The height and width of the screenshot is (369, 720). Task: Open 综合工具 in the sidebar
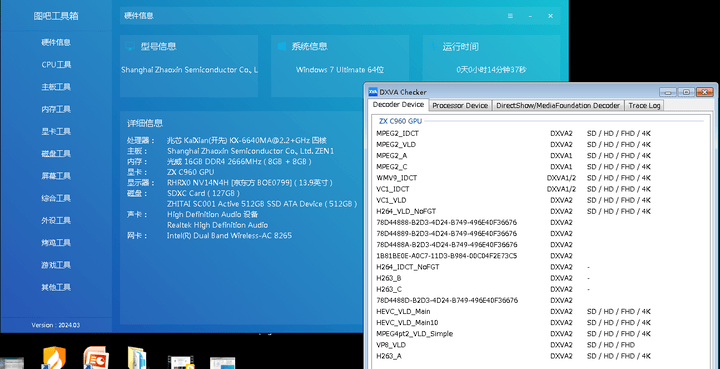point(56,198)
